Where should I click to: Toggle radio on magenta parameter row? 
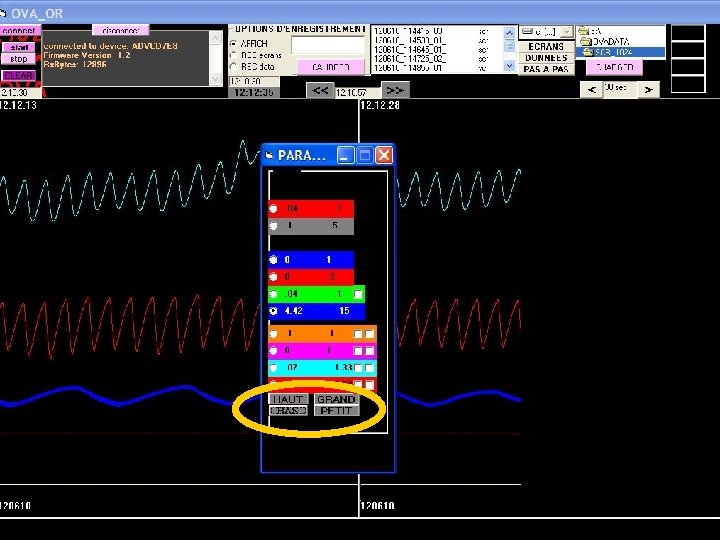(x=274, y=351)
